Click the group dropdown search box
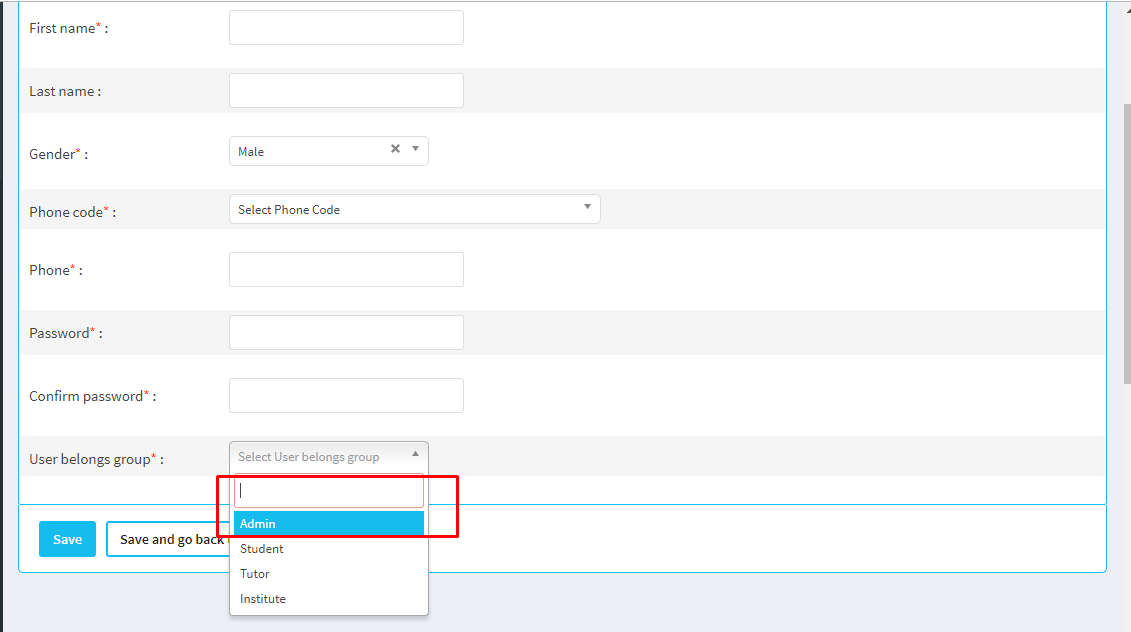 [328, 491]
